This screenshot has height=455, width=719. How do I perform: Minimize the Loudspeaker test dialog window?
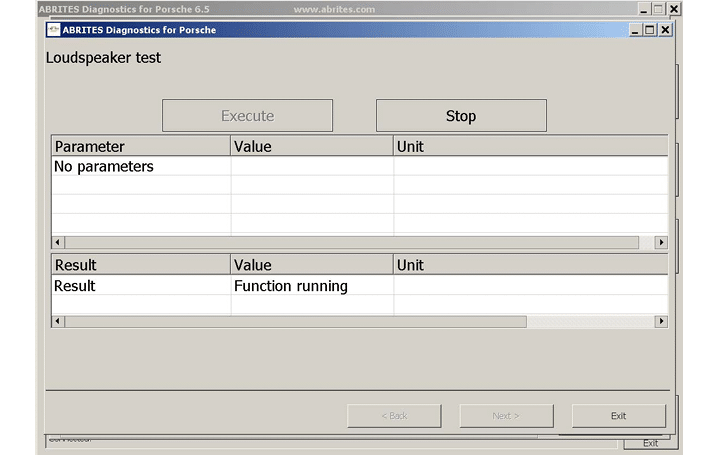point(635,30)
